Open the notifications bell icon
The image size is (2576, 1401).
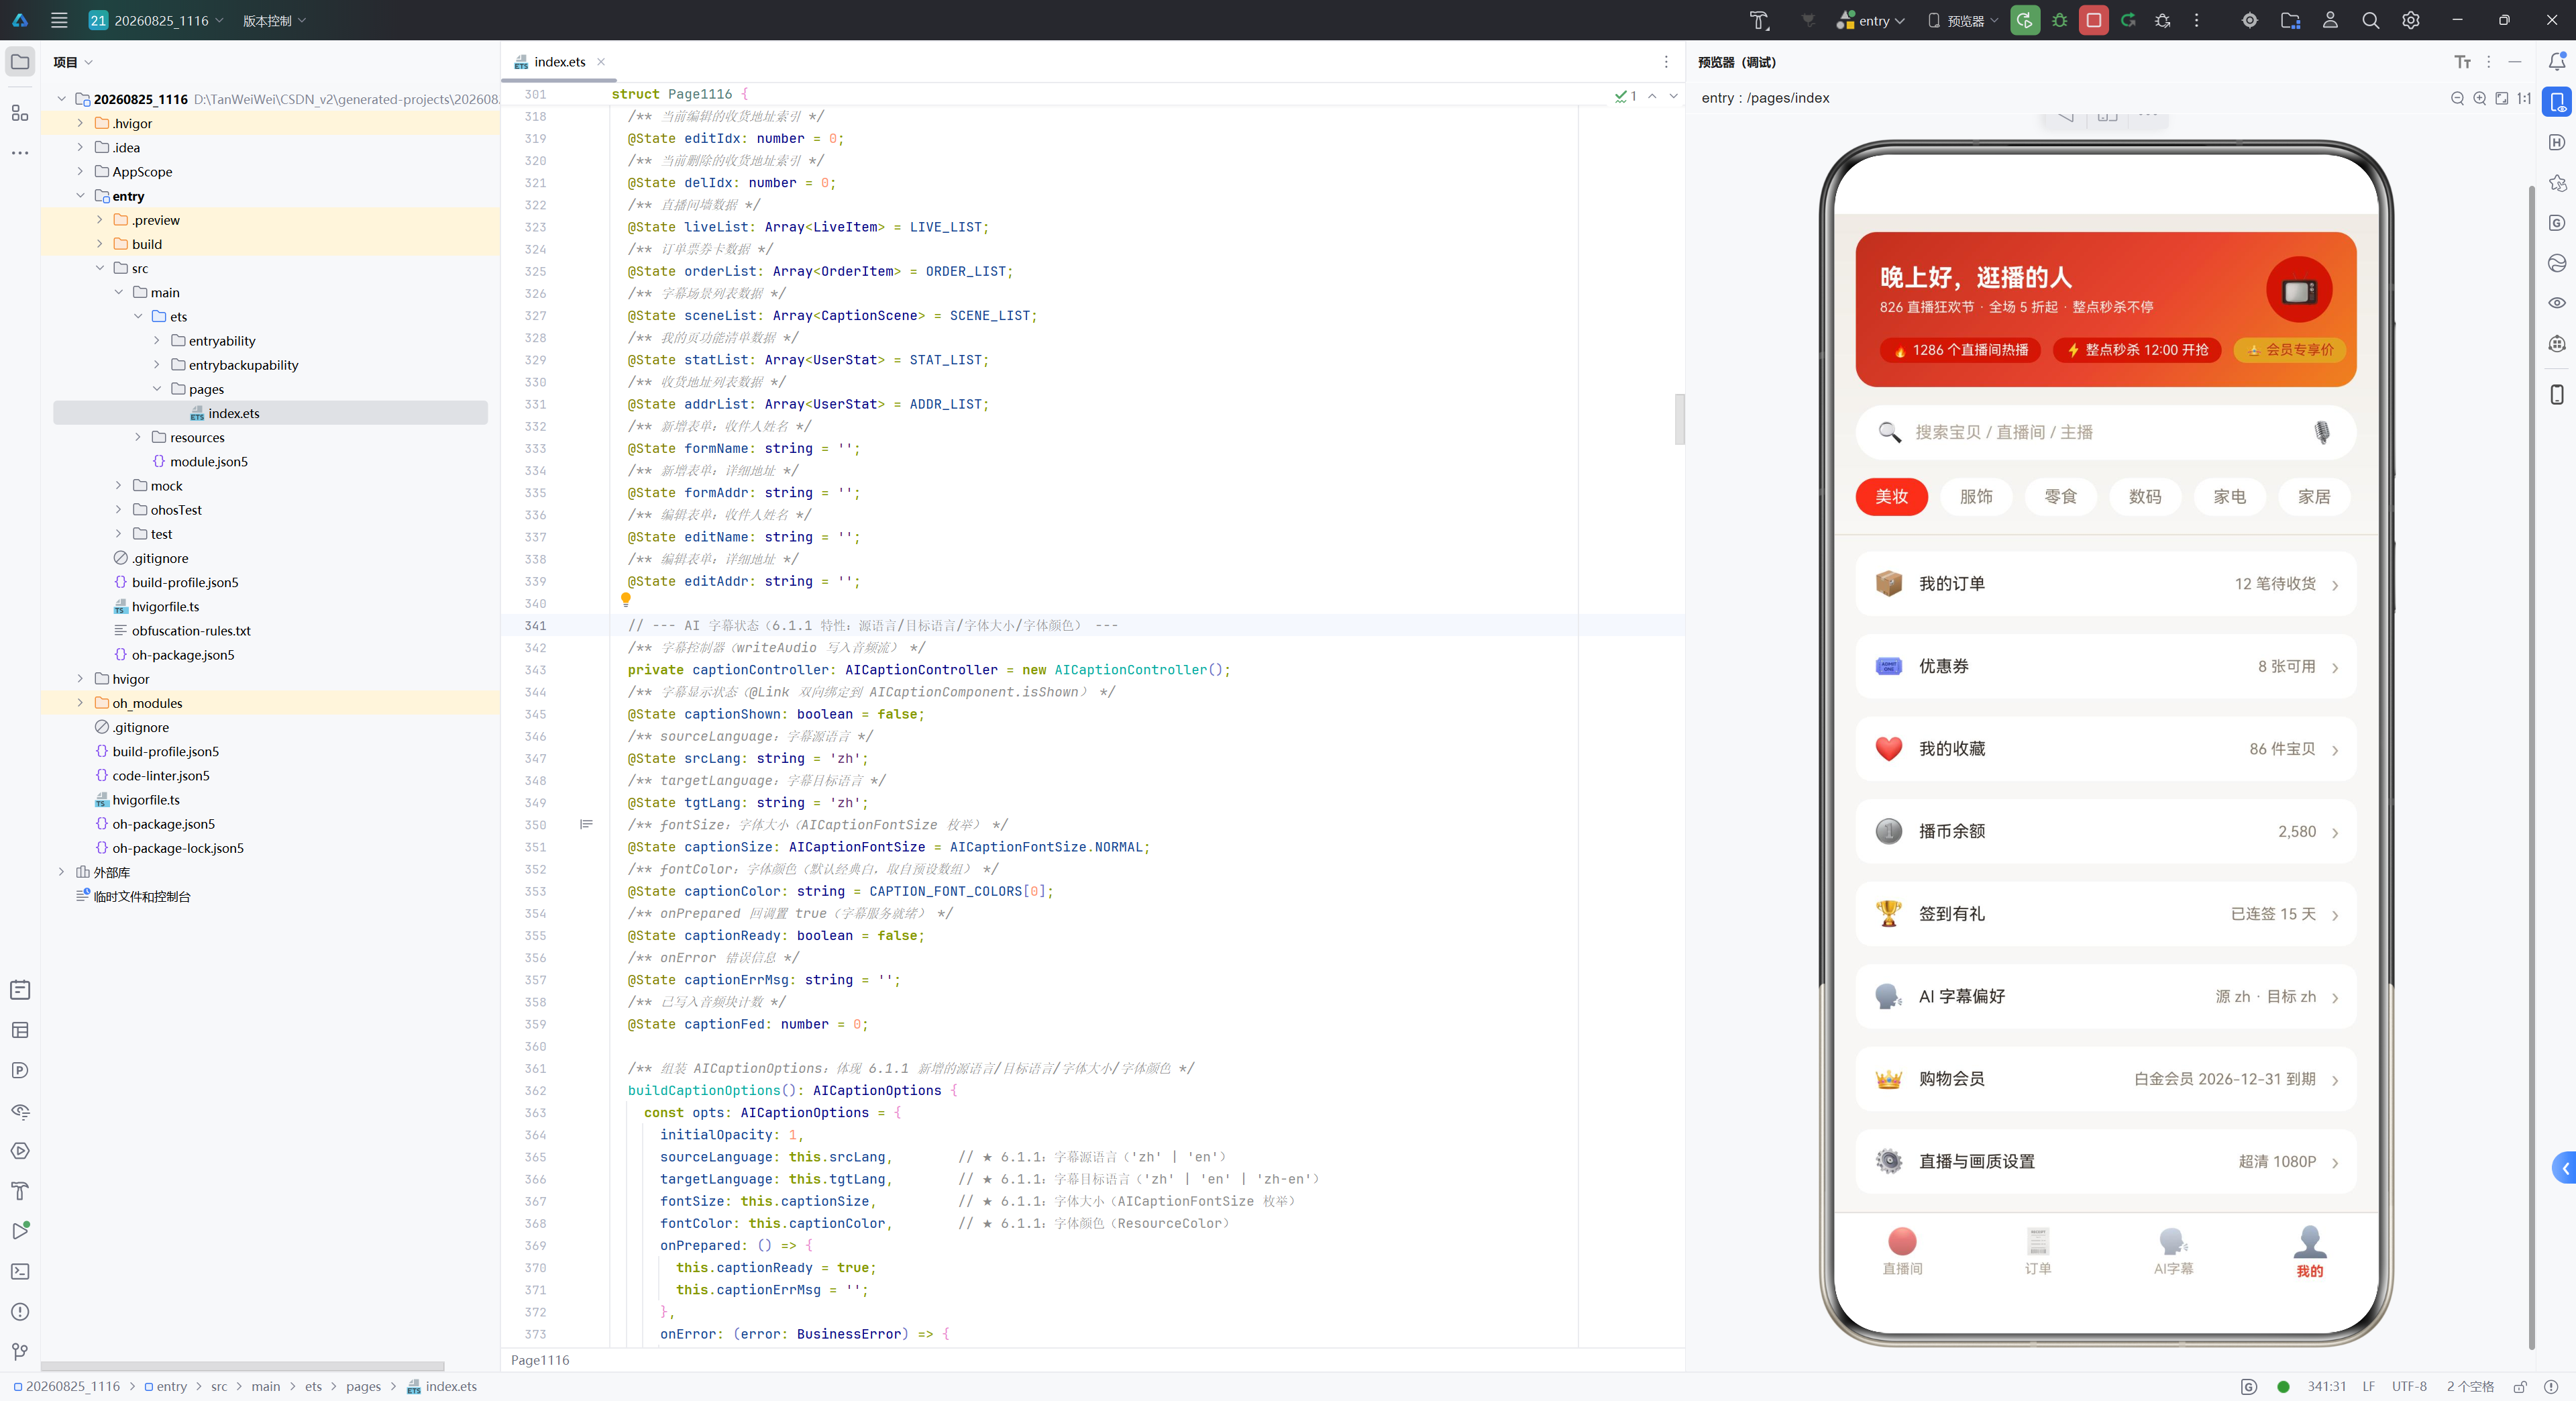pyautogui.click(x=2556, y=62)
